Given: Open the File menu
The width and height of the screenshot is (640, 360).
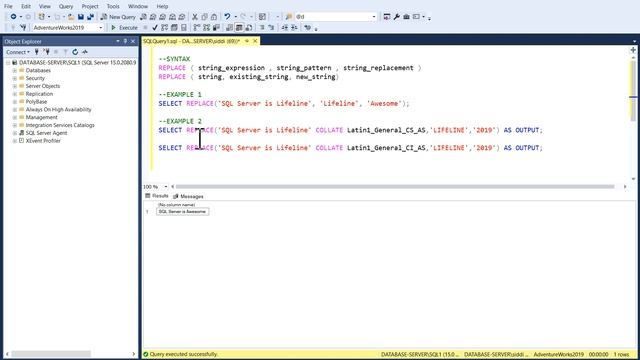Looking at the screenshot, I should [8, 6].
